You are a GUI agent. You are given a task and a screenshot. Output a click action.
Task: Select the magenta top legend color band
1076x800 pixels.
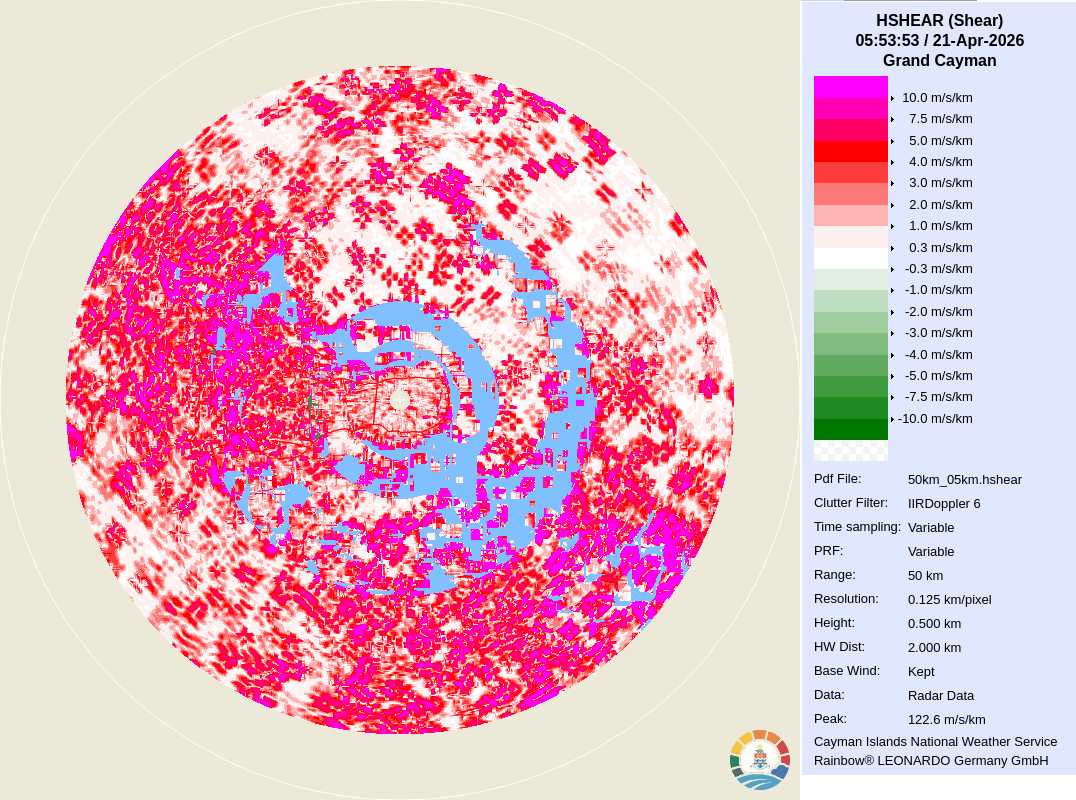click(850, 87)
